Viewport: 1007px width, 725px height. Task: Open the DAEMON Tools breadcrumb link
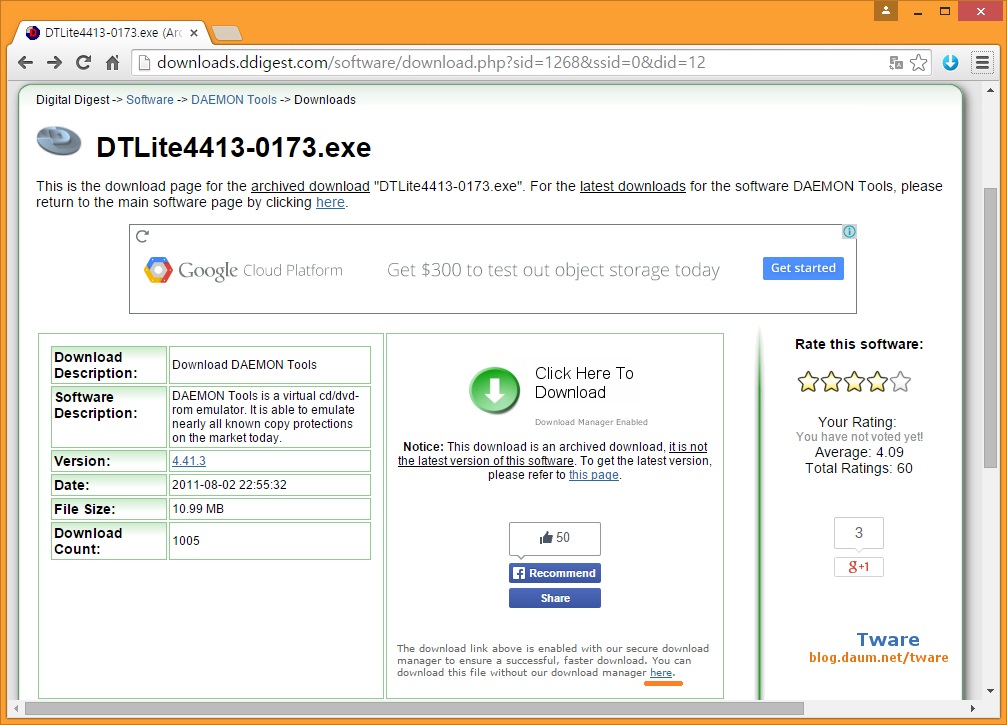pos(234,100)
